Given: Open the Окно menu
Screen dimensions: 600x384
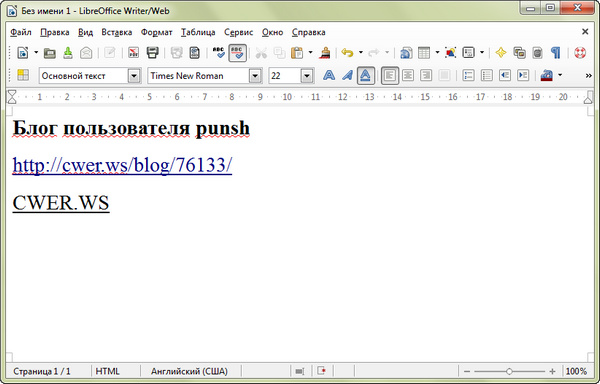Looking at the screenshot, I should [272, 32].
